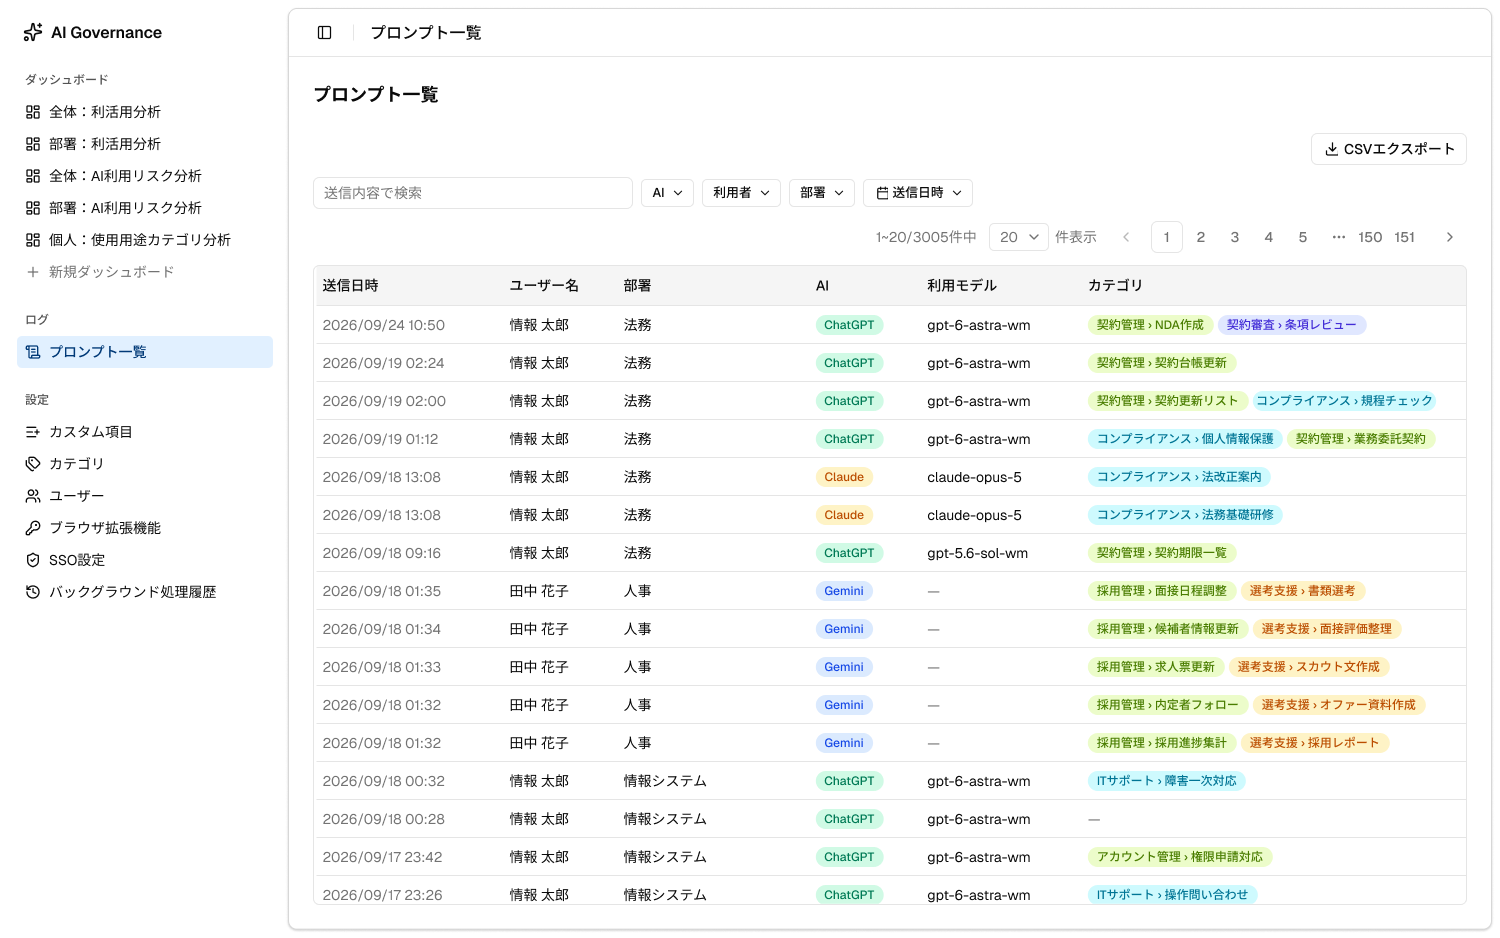Click the tag icon next to カテゴリ
Screen dimensions: 1500x938
pos(33,464)
